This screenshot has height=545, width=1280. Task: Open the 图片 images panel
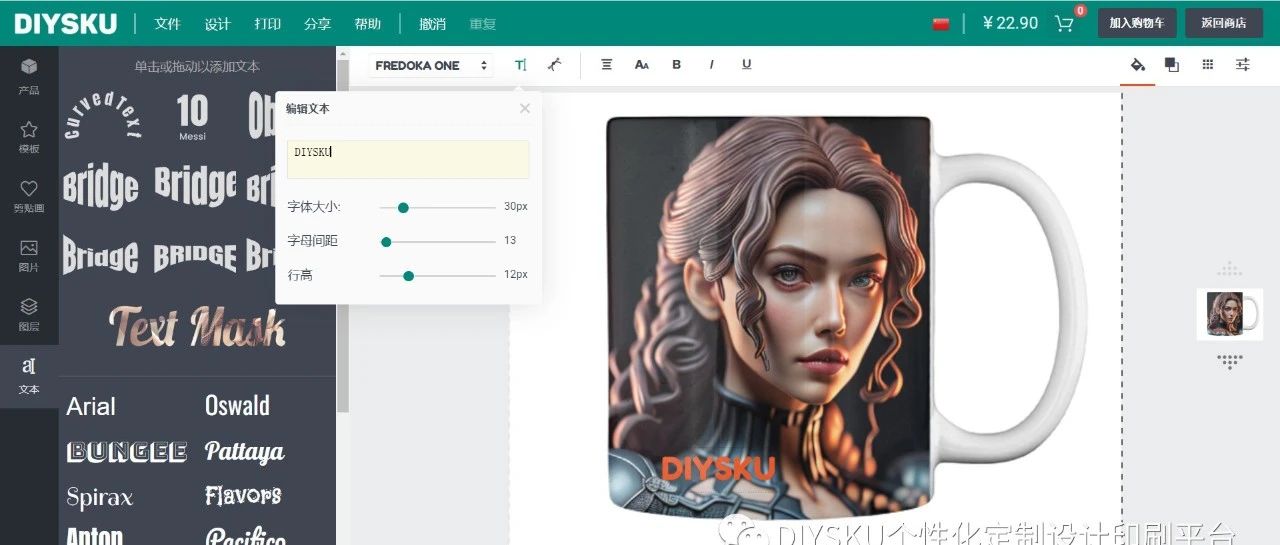(29, 255)
